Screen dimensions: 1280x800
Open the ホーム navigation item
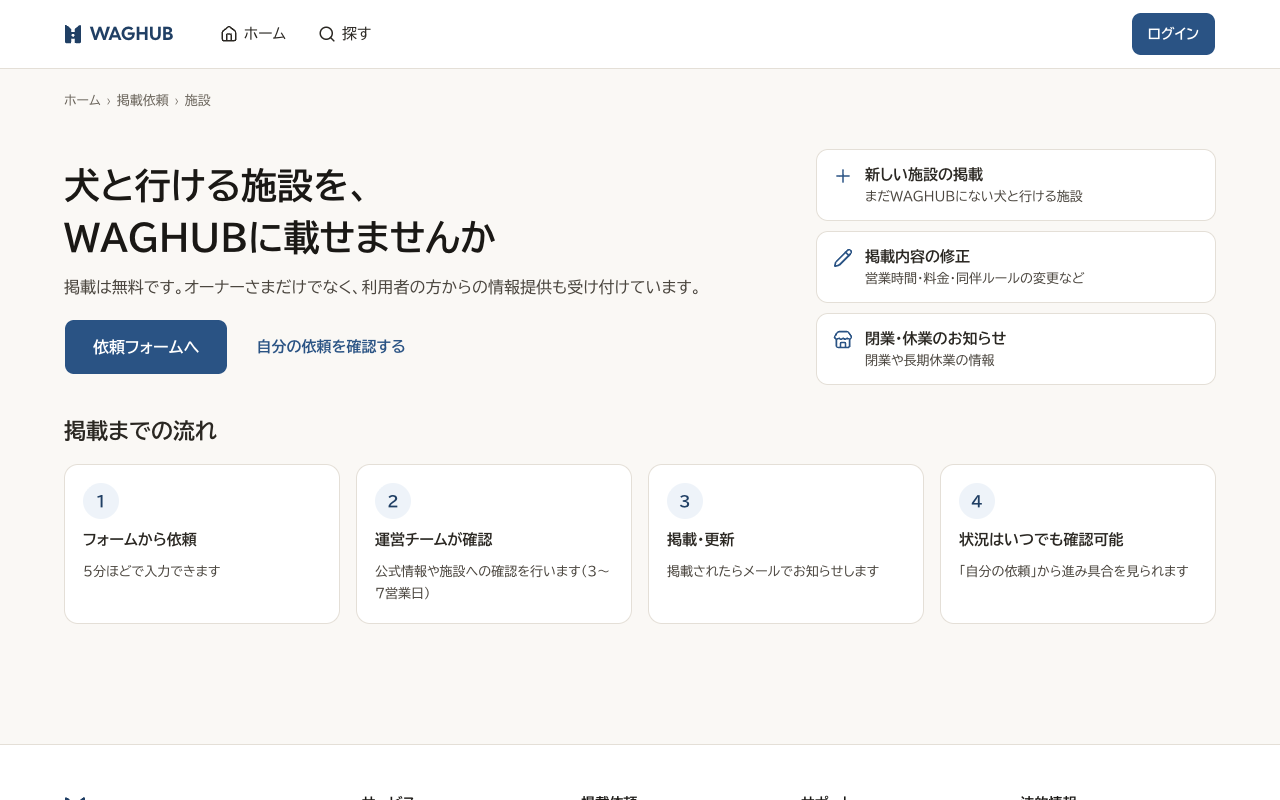(253, 34)
